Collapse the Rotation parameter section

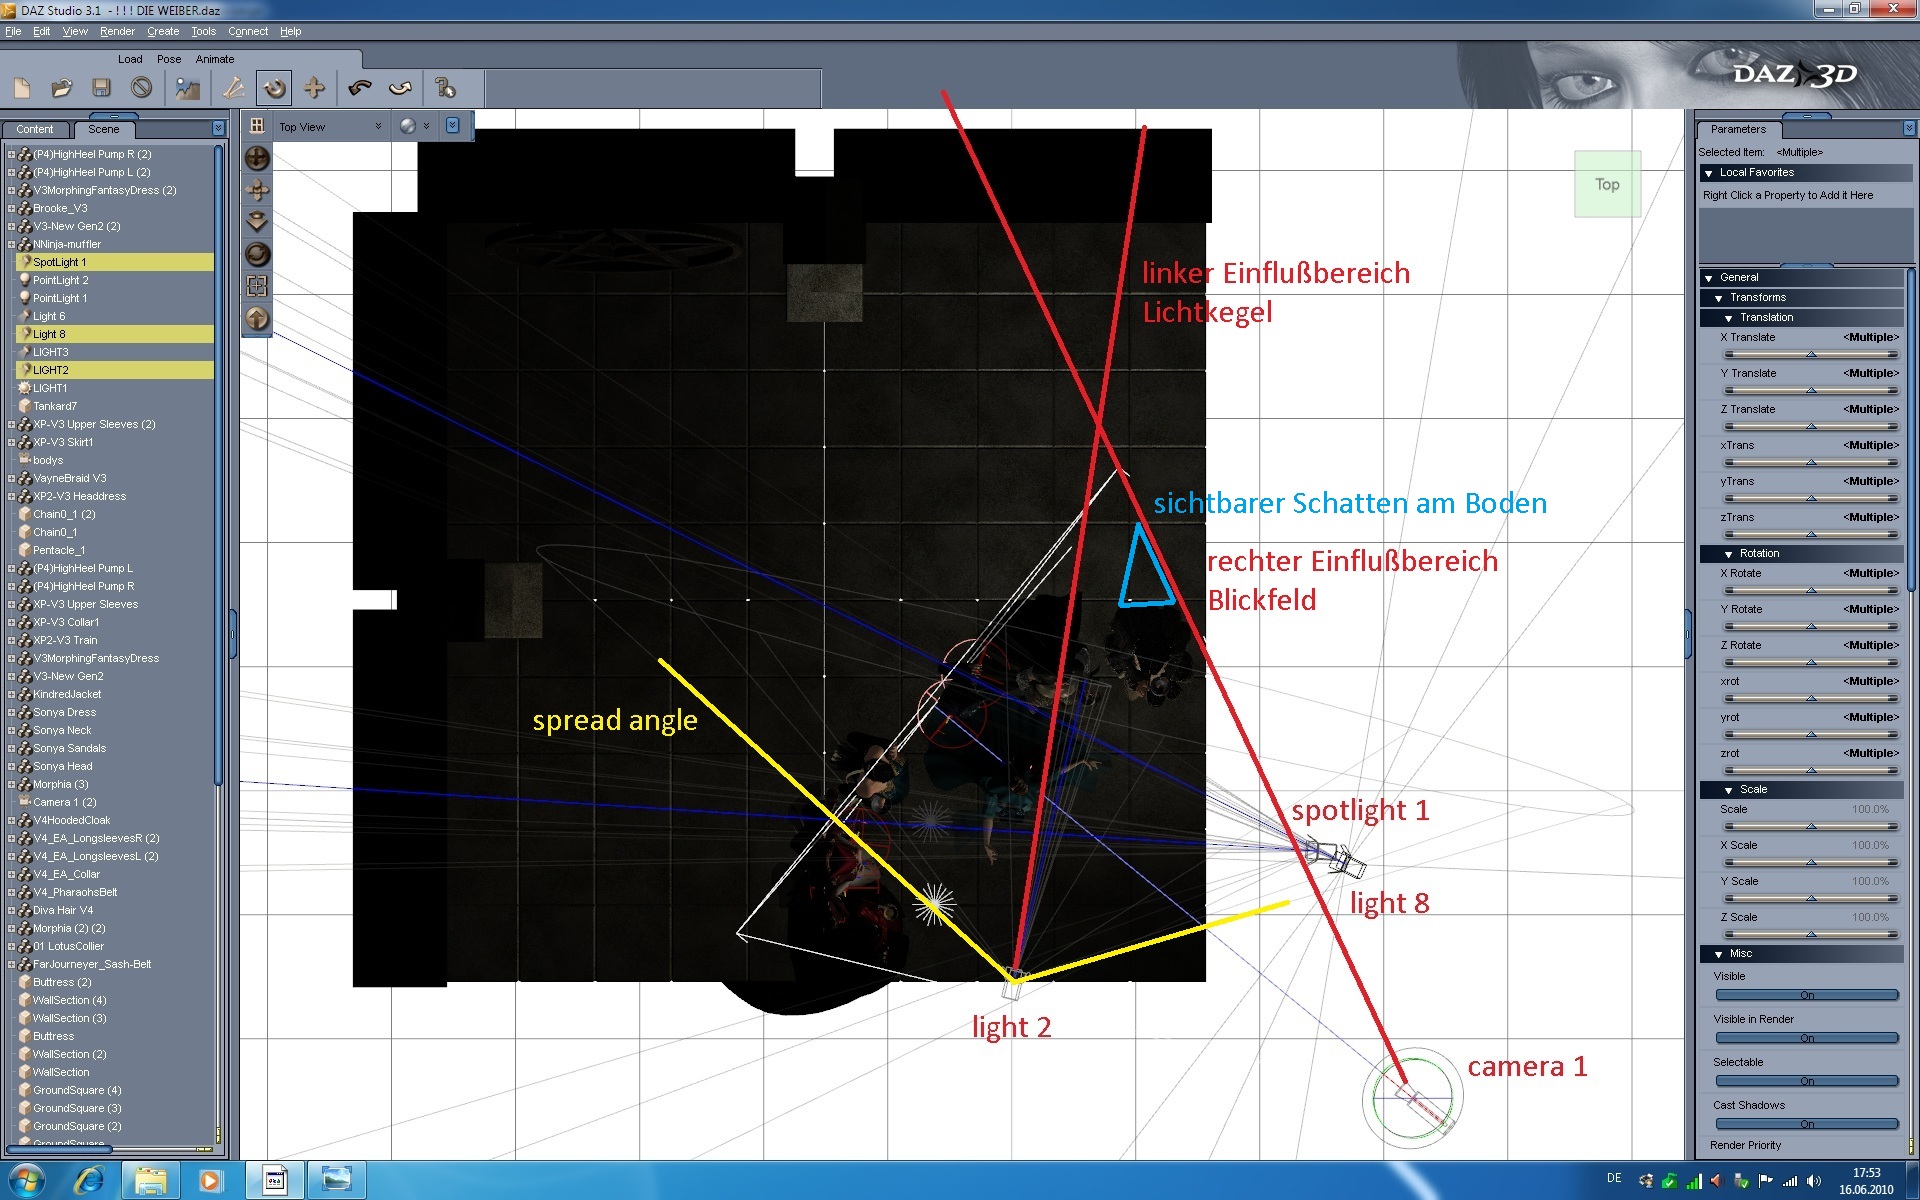pos(1728,554)
